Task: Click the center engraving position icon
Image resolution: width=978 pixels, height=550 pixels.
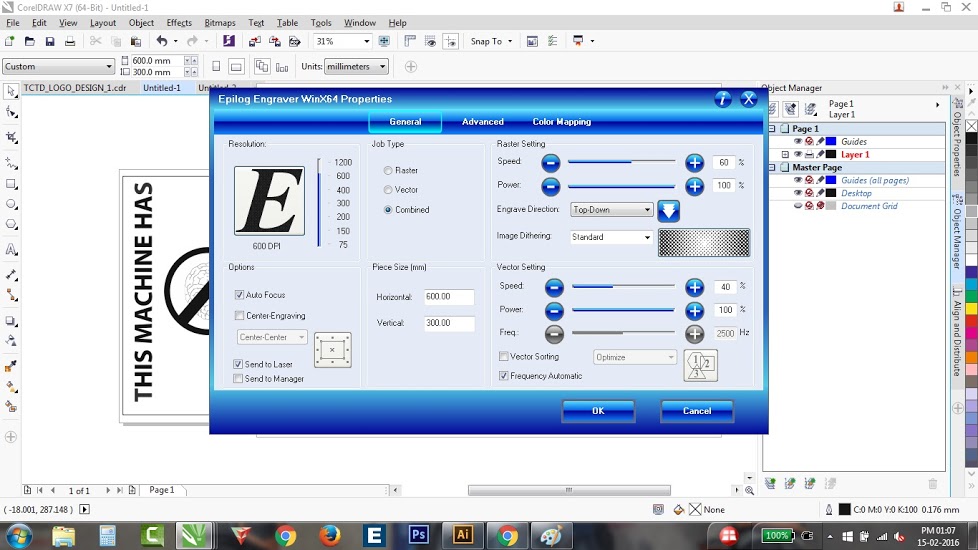Action: [332, 349]
